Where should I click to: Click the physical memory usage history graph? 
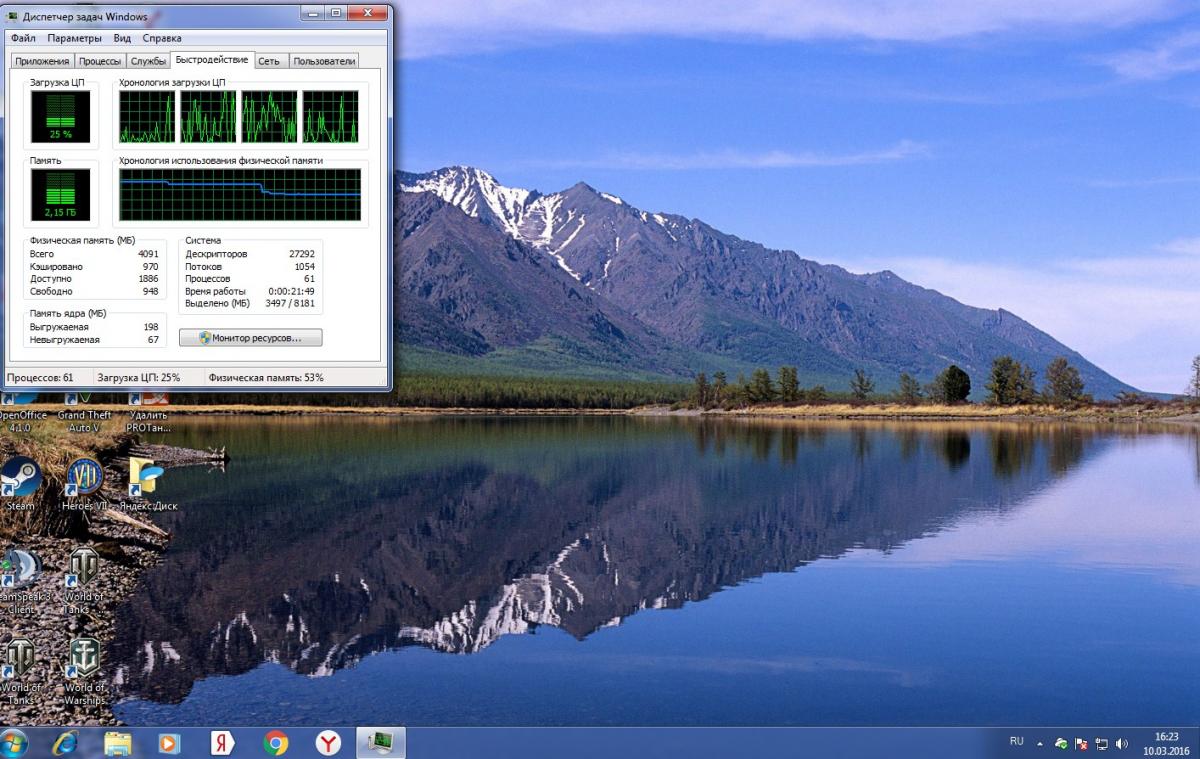pyautogui.click(x=240, y=195)
